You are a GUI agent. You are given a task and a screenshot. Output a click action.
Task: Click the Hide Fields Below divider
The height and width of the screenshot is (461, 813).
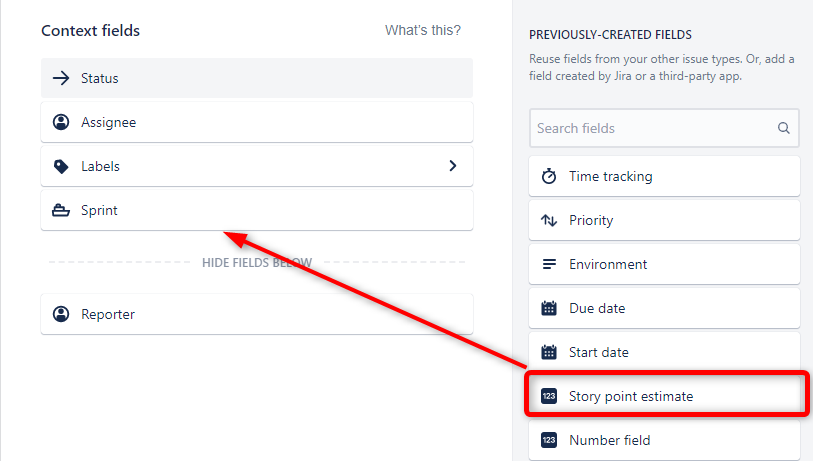(257, 263)
